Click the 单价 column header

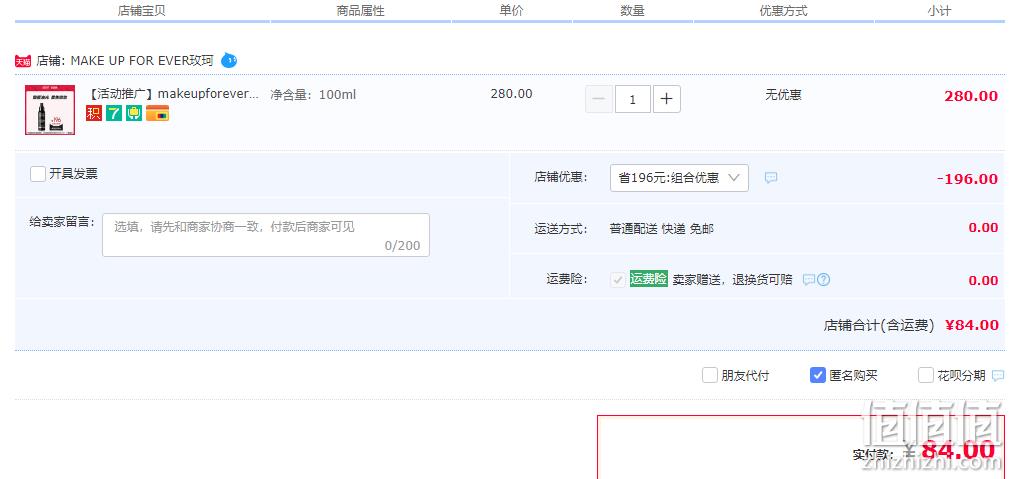pyautogui.click(x=511, y=11)
